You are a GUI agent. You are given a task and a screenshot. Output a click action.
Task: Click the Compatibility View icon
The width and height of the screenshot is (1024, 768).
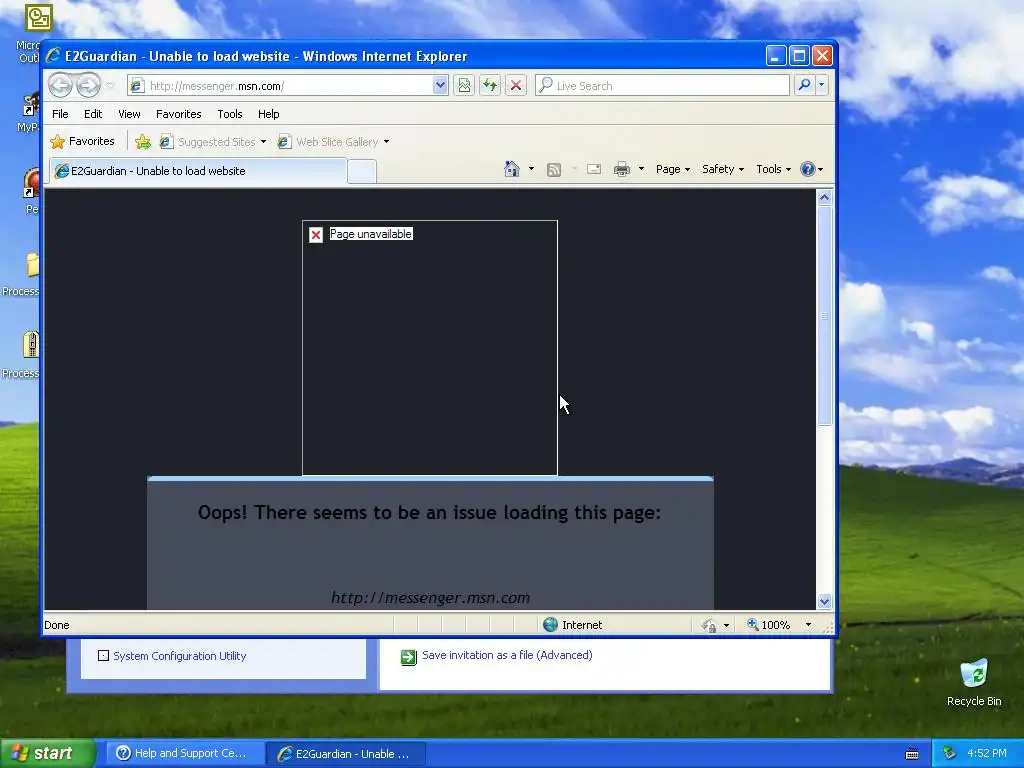pos(464,86)
